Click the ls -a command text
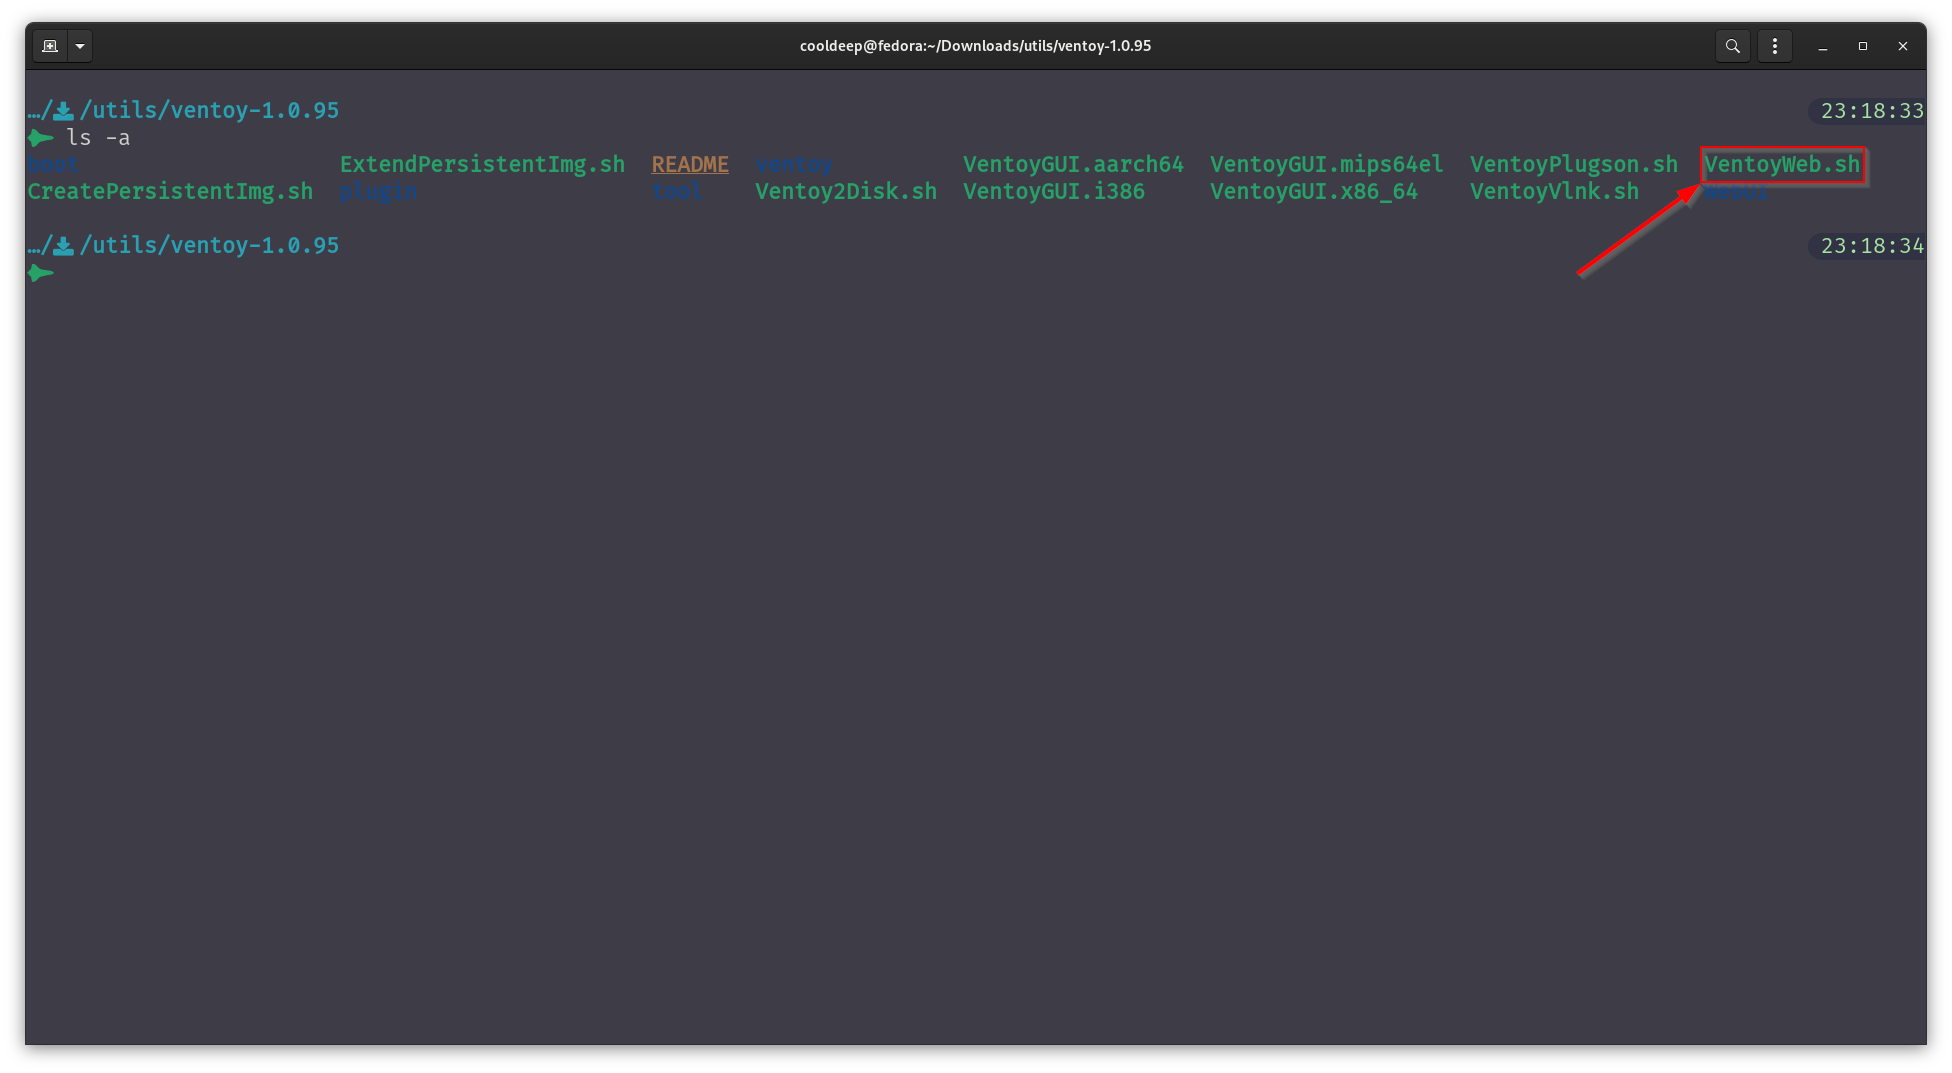Image resolution: width=1952 pixels, height=1073 pixels. click(98, 138)
